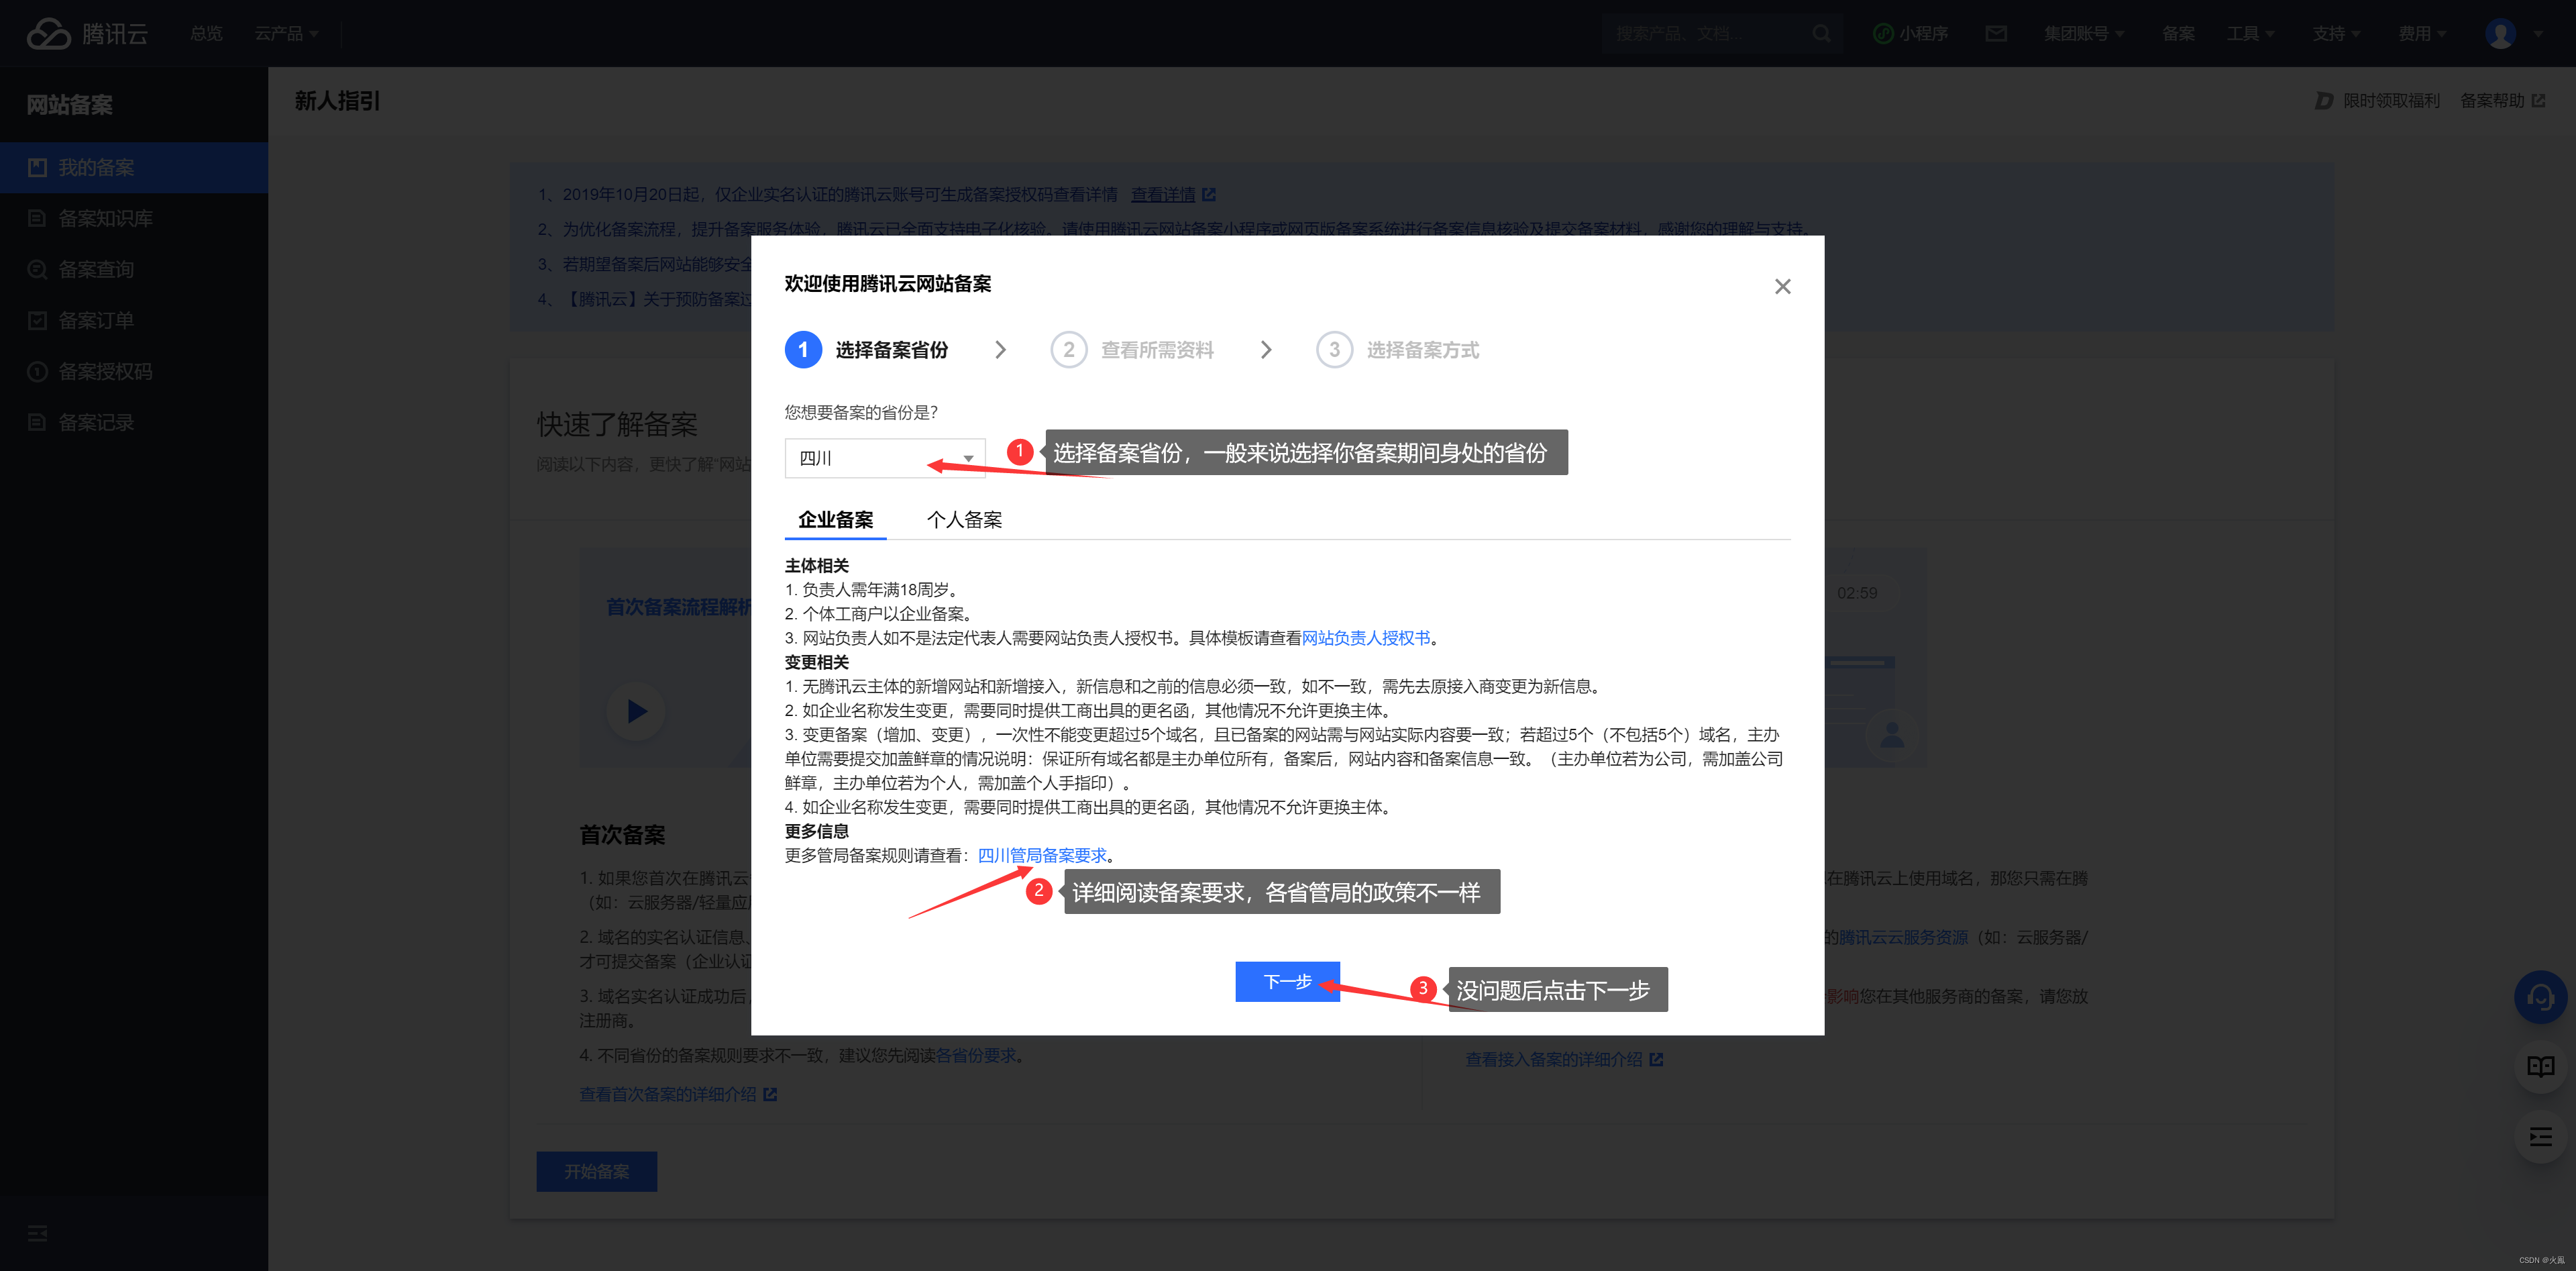Open the 腾讯云云服务资源 link
This screenshot has height=1271, width=2576.
click(x=1903, y=937)
